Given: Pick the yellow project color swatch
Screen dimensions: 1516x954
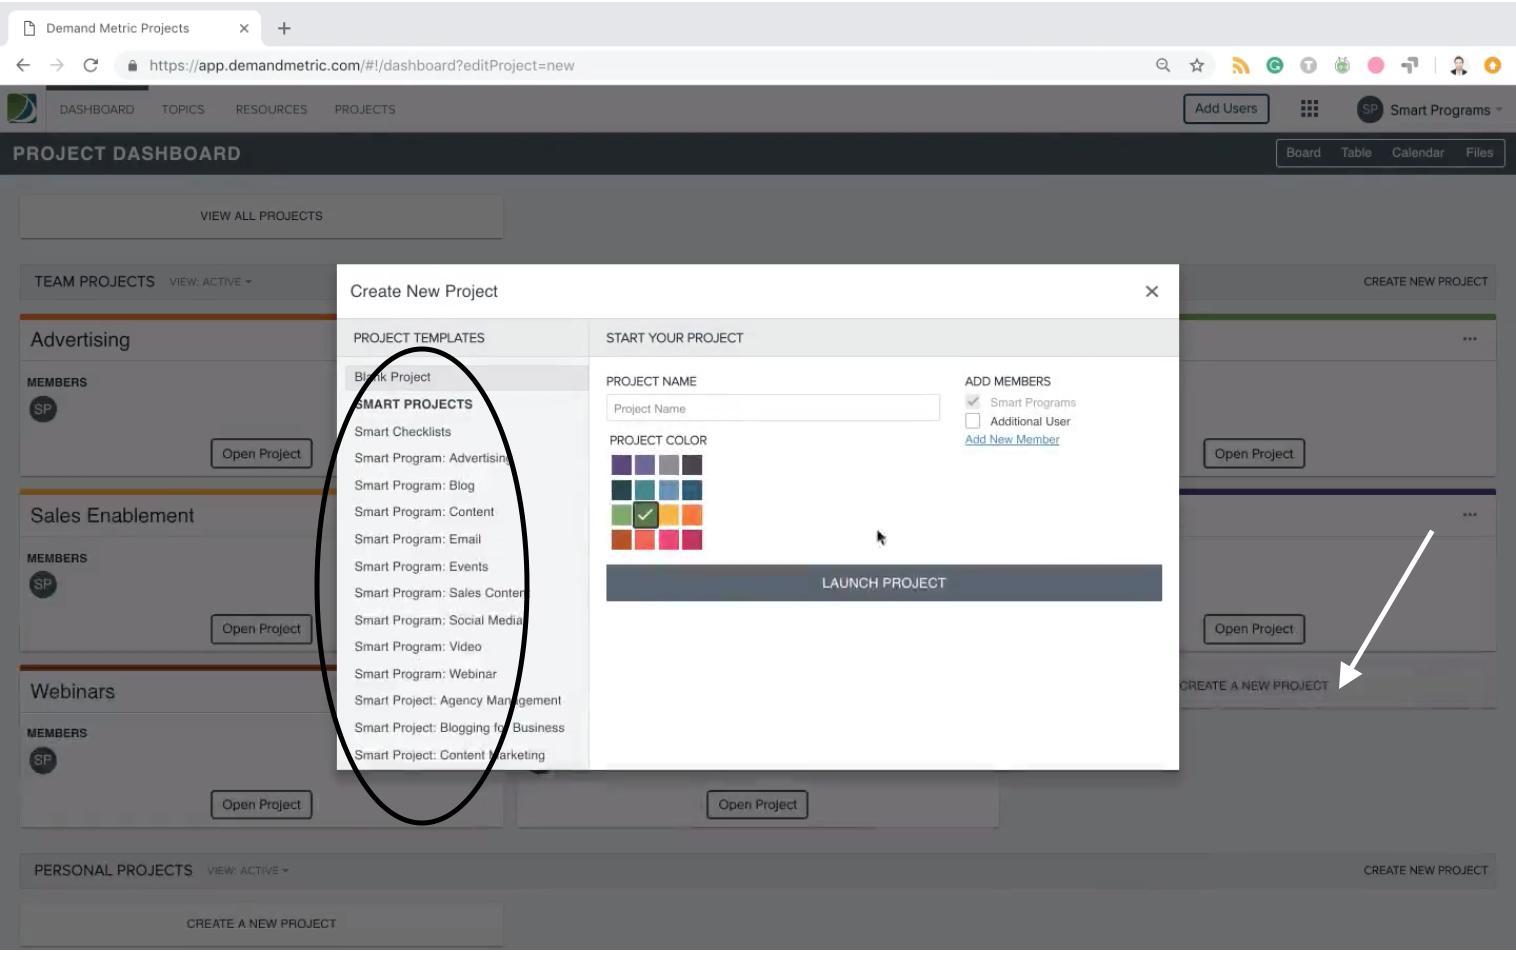Looking at the screenshot, I should [x=668, y=515].
